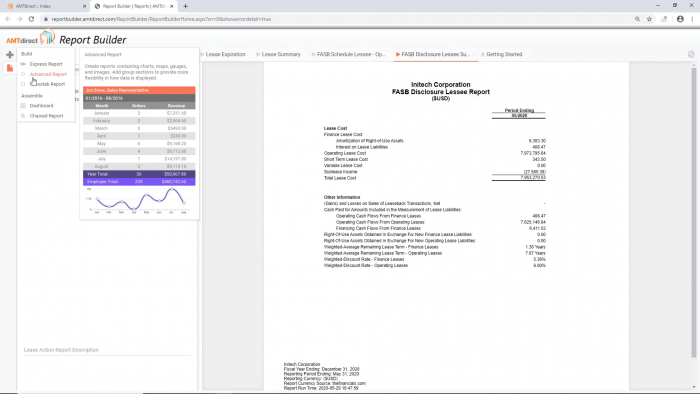The height and width of the screenshot is (394, 700).
Task: Bookmark this page with the star icon
Action: click(650, 19)
